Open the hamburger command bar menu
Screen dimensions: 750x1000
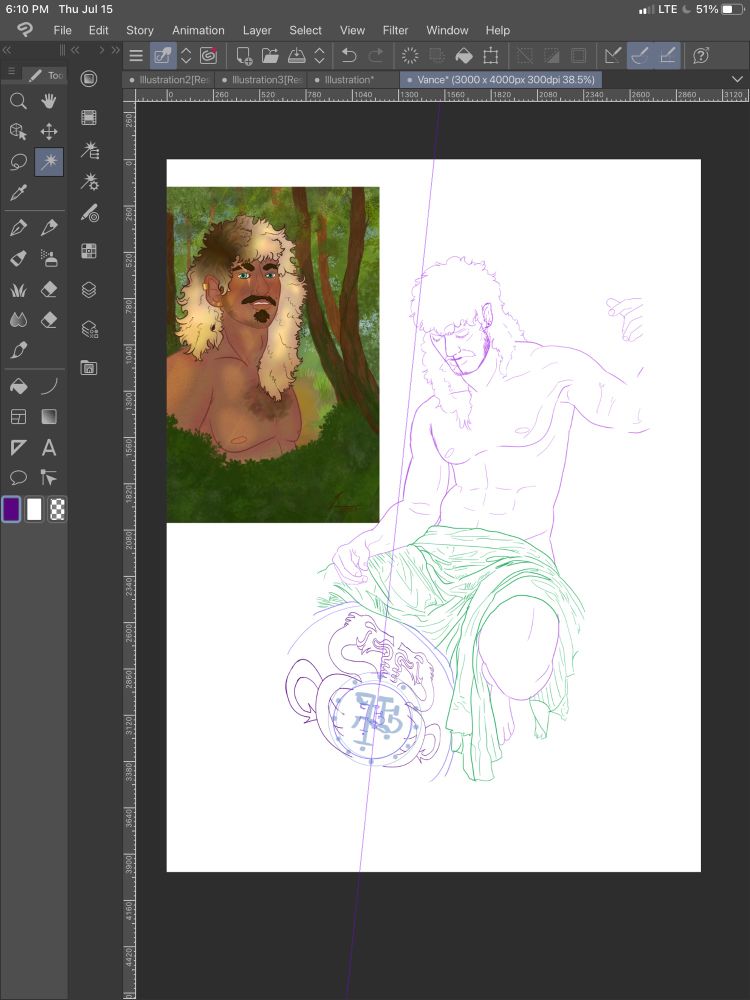pyautogui.click(x=136, y=55)
